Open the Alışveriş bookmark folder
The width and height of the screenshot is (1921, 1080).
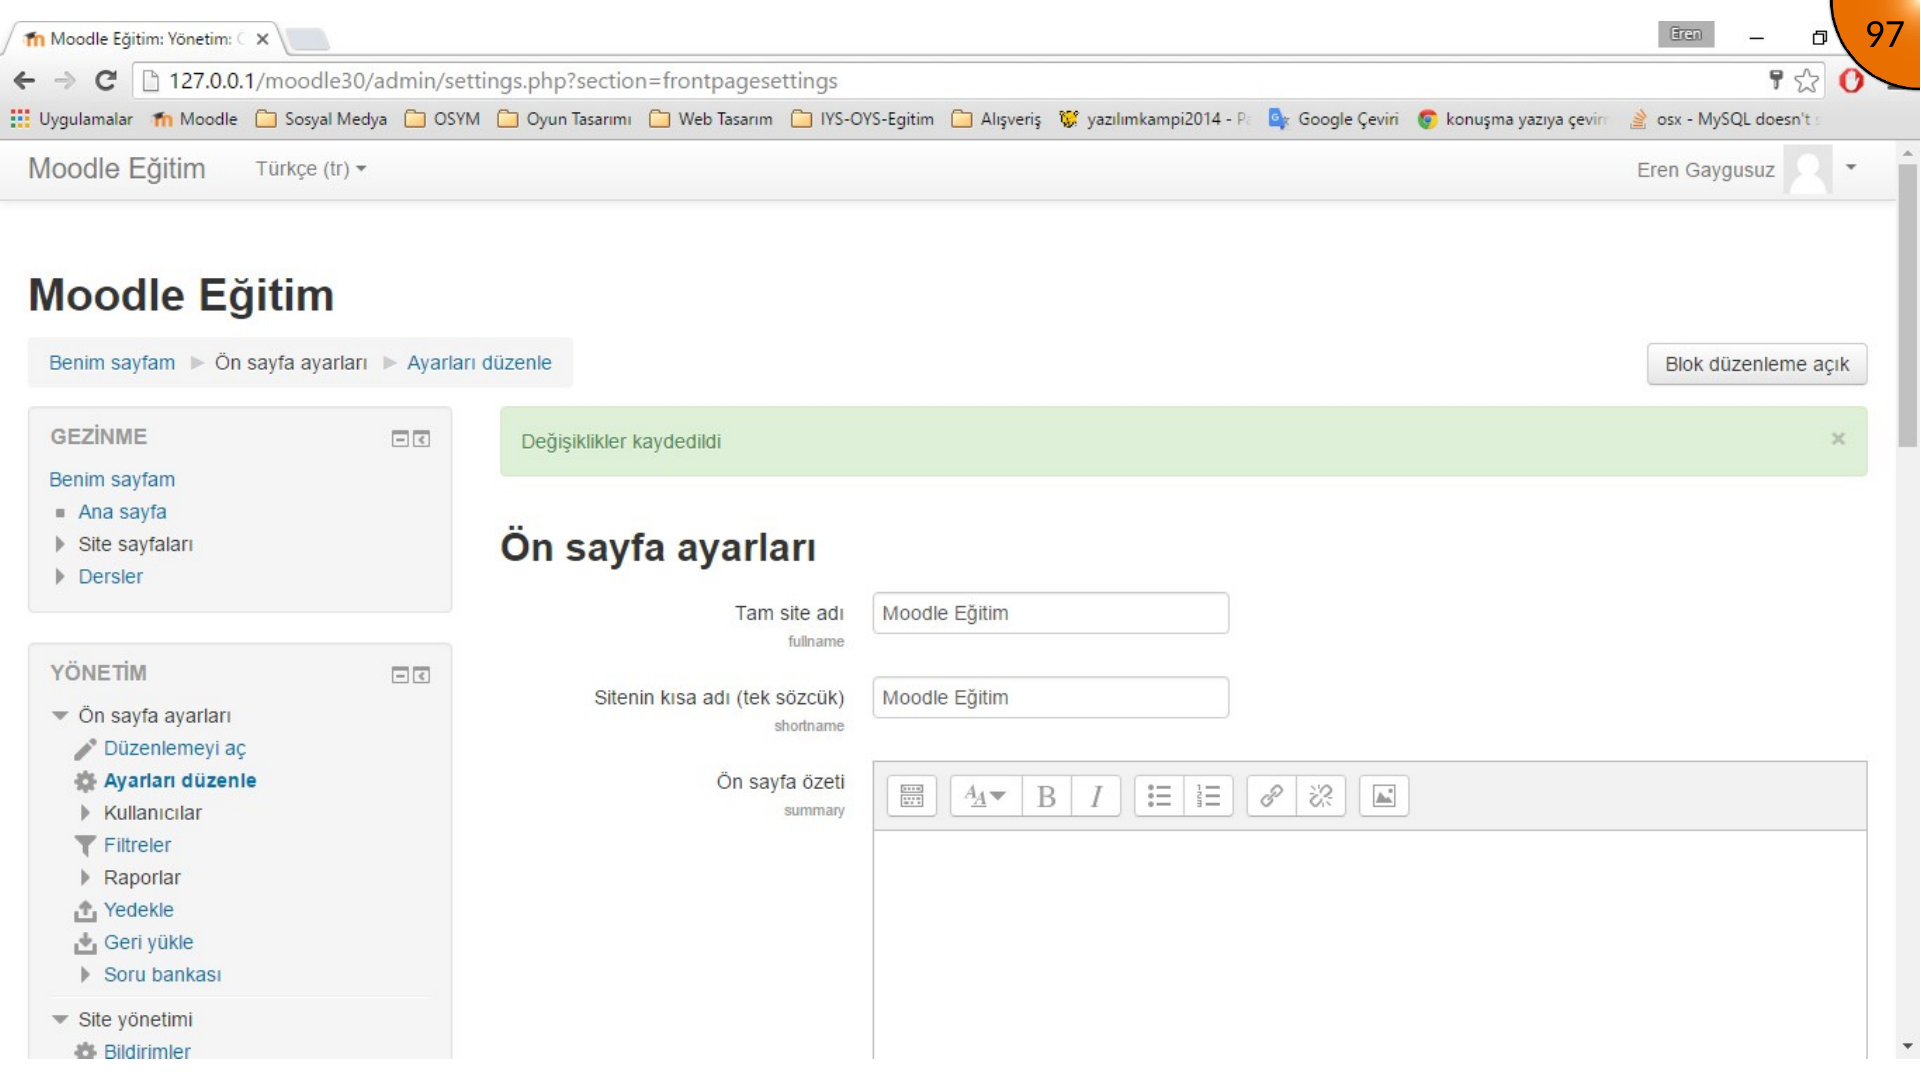[x=997, y=119]
